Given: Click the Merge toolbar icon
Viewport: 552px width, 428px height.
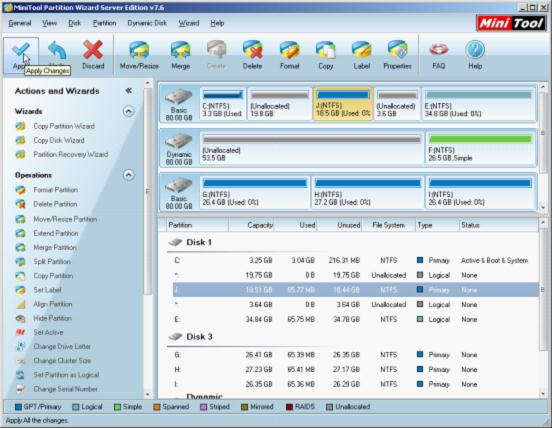Looking at the screenshot, I should point(181,50).
